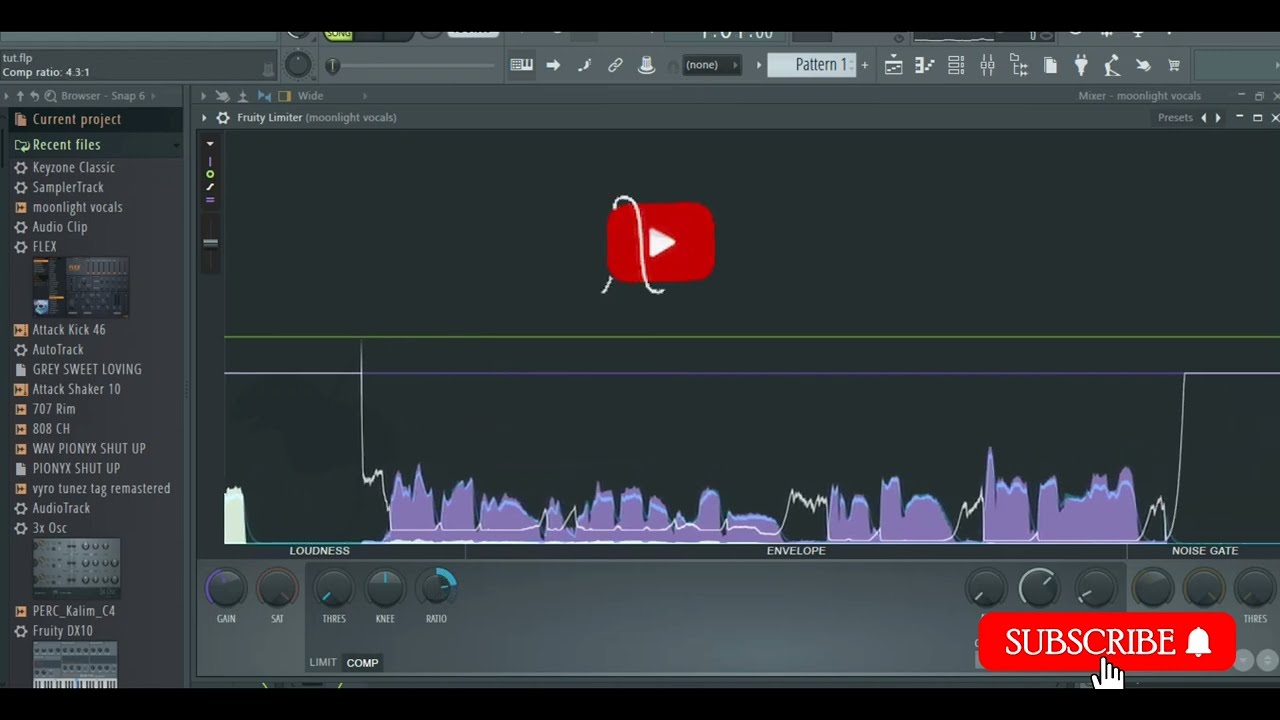Toggle the note/glue tool icon

tap(584, 65)
